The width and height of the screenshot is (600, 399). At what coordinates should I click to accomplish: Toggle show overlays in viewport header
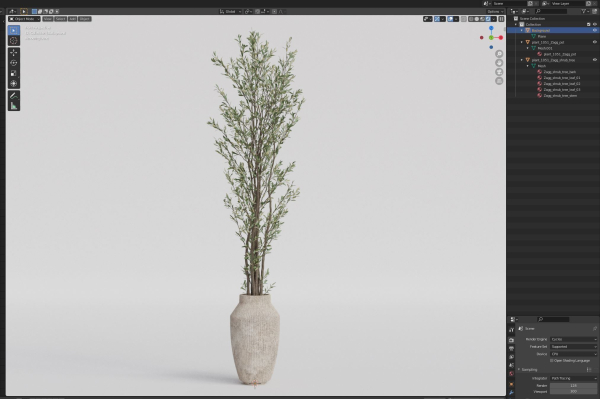click(450, 19)
